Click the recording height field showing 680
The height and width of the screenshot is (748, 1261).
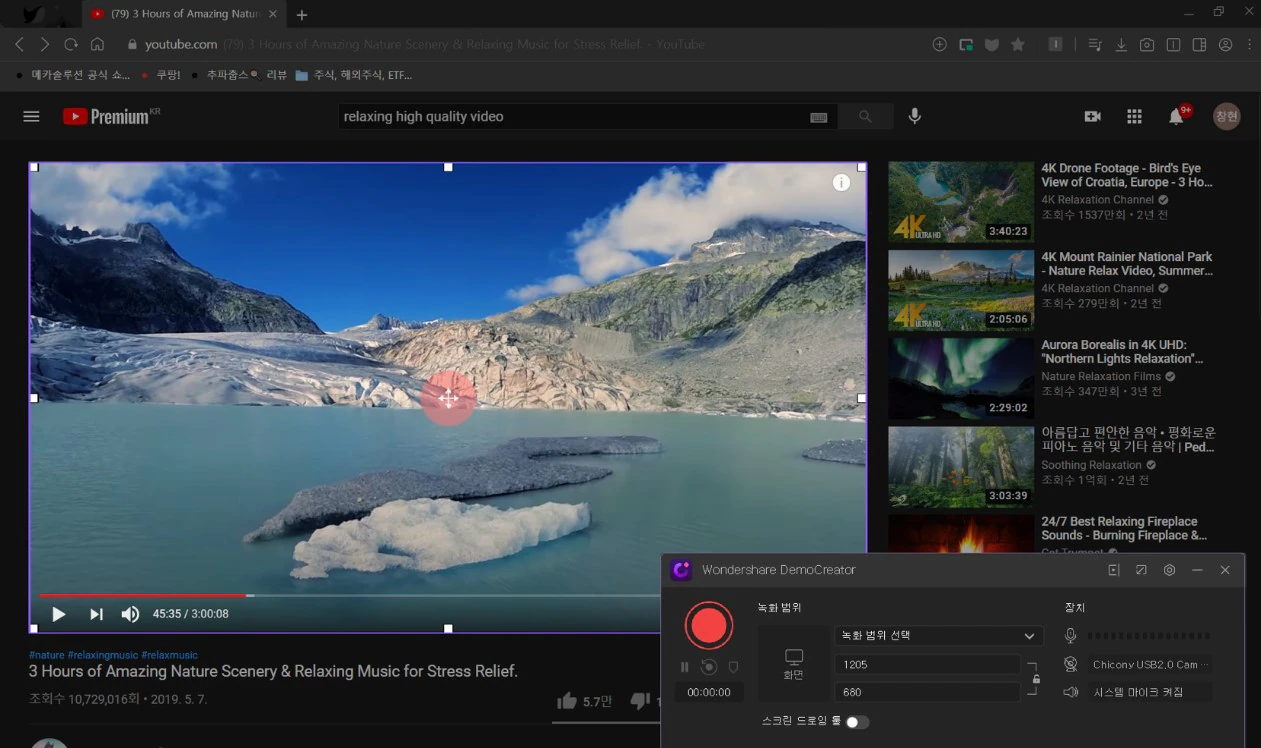(x=927, y=692)
